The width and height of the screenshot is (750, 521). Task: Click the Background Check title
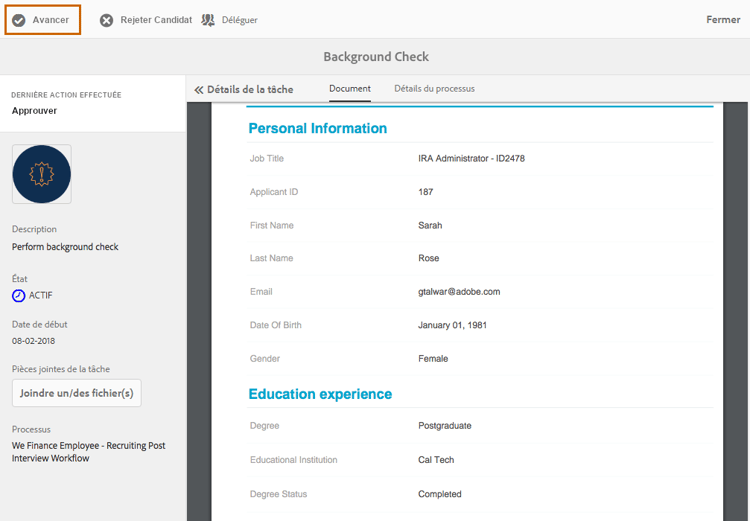coord(376,56)
